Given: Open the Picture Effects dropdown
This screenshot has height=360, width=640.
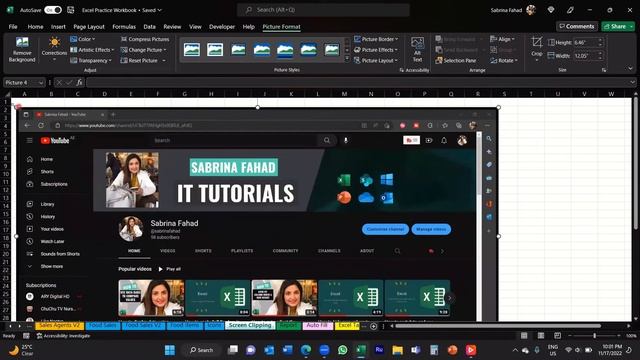Looking at the screenshot, I should pyautogui.click(x=376, y=50).
